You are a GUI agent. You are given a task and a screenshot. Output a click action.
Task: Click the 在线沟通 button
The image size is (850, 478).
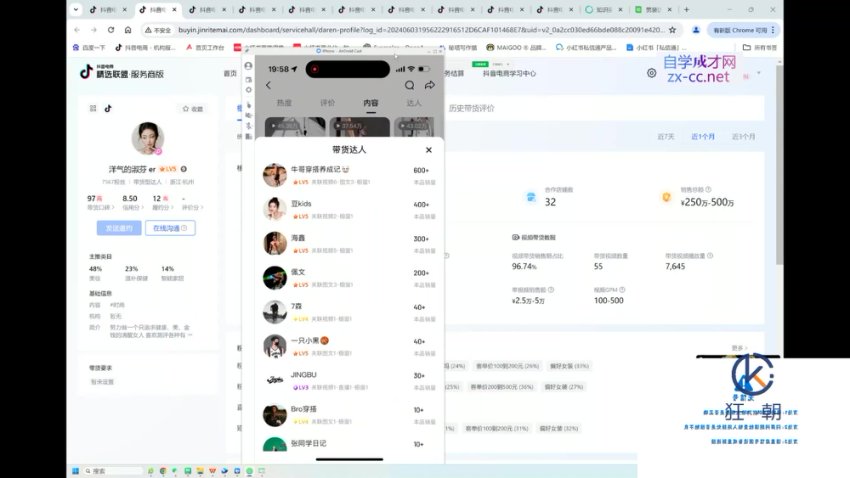(x=169, y=228)
